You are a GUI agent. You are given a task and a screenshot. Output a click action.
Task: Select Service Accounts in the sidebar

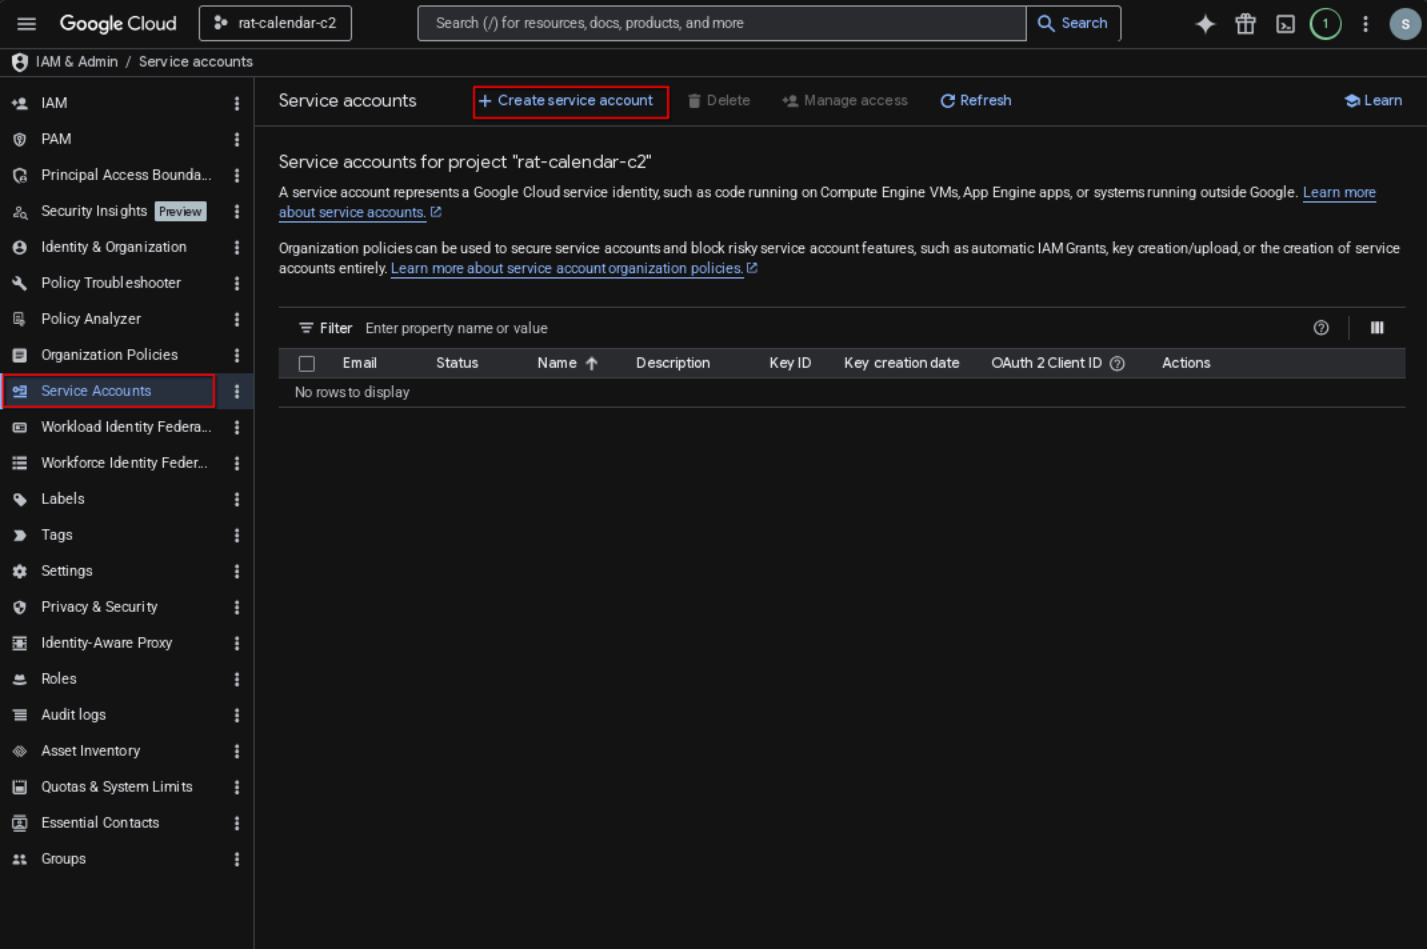click(x=108, y=391)
